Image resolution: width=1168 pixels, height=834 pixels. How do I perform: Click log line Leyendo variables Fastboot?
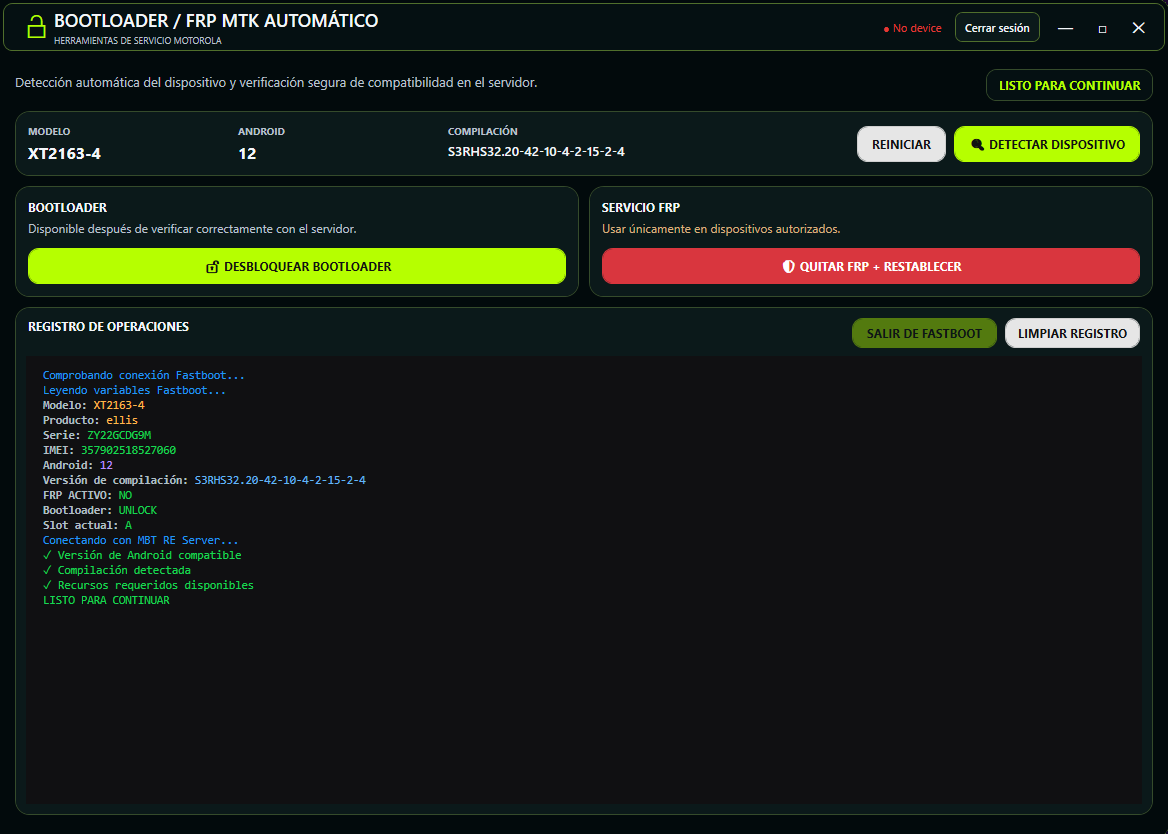point(134,390)
